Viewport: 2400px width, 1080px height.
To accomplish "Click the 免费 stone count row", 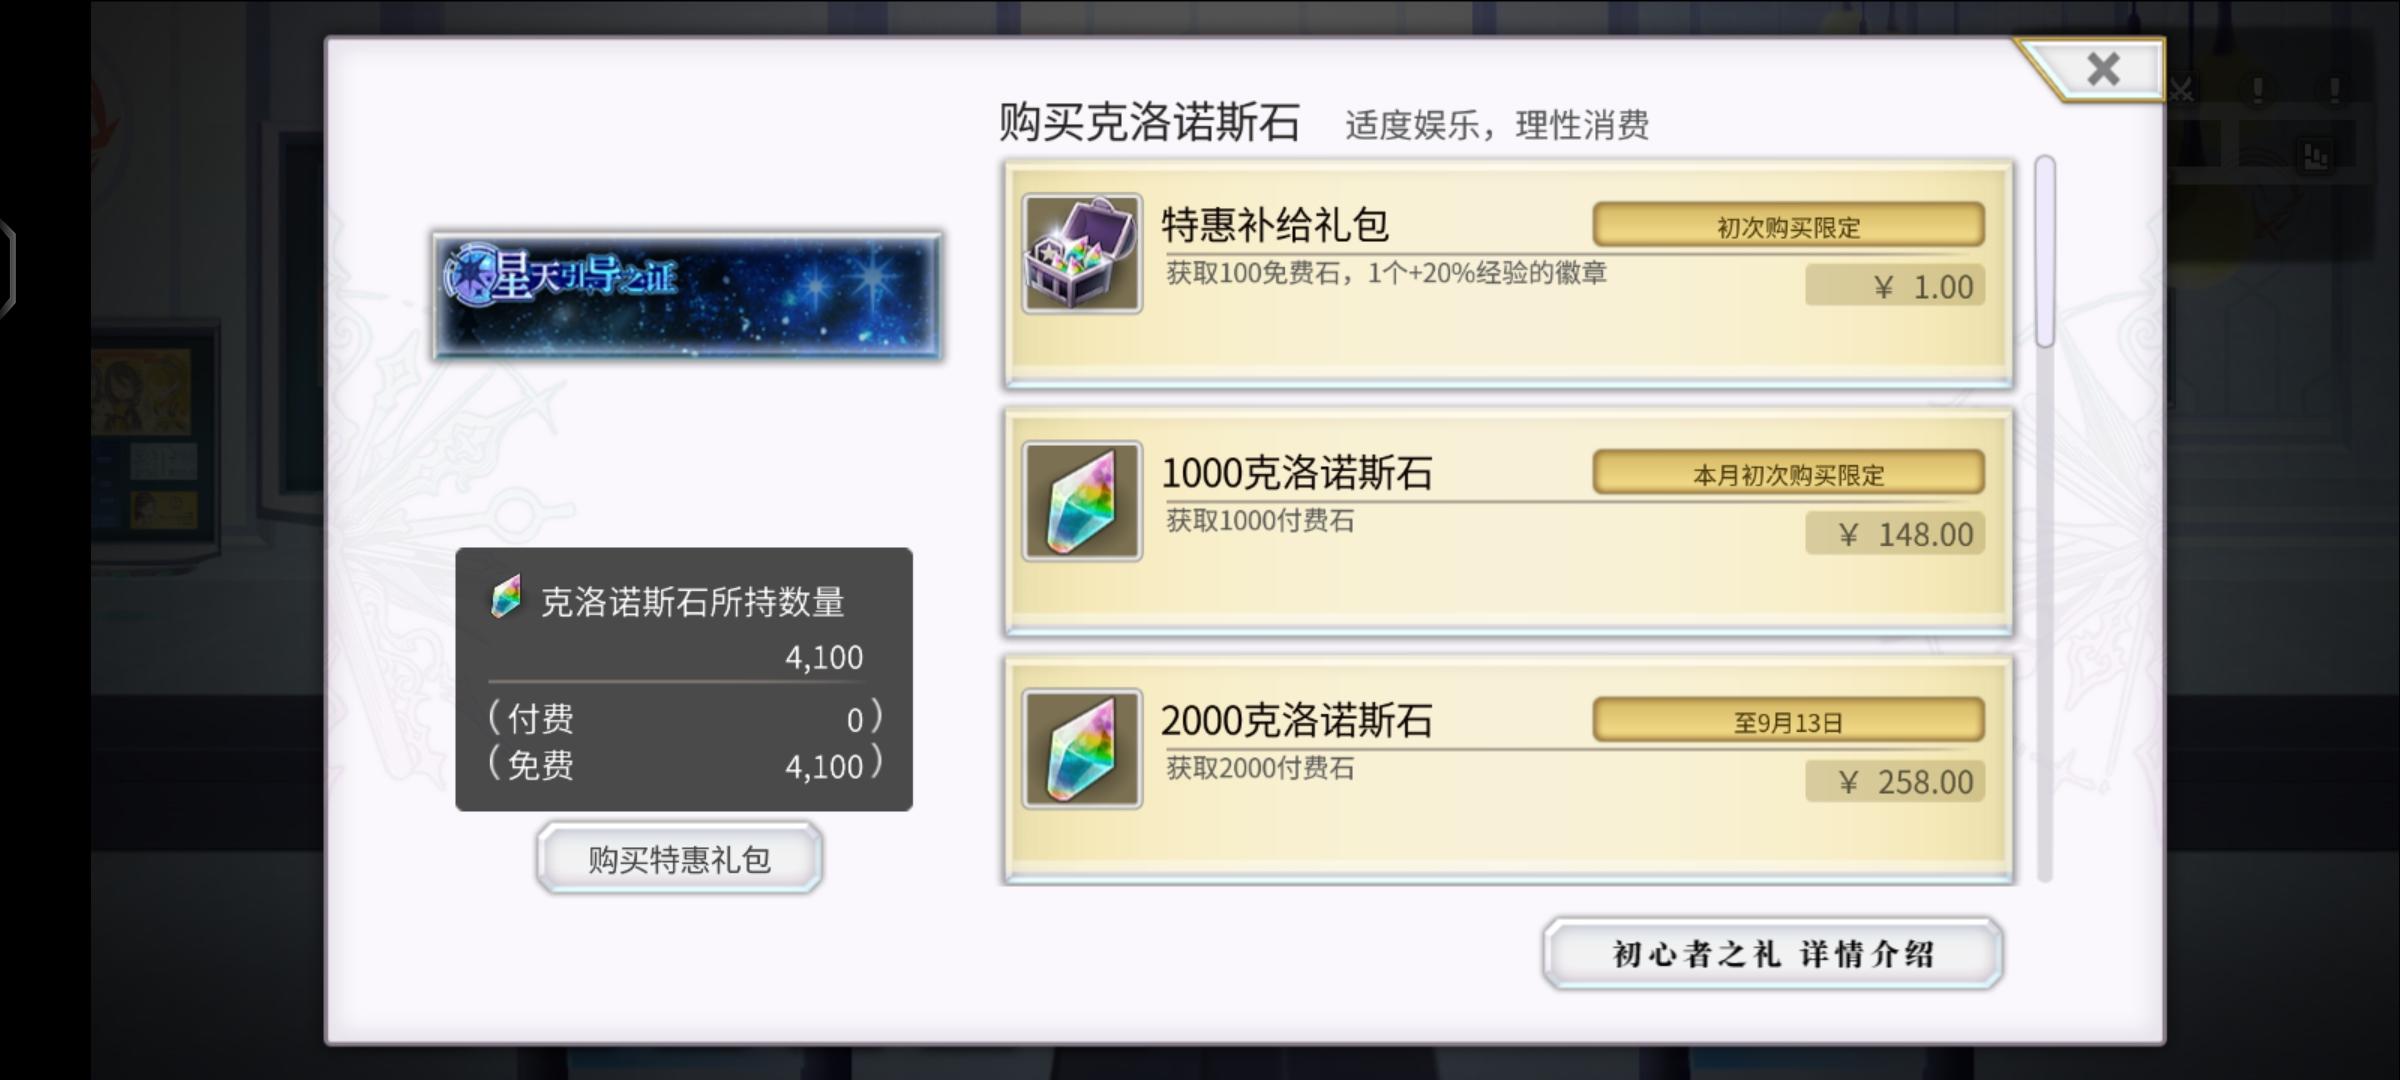I will click(x=684, y=765).
